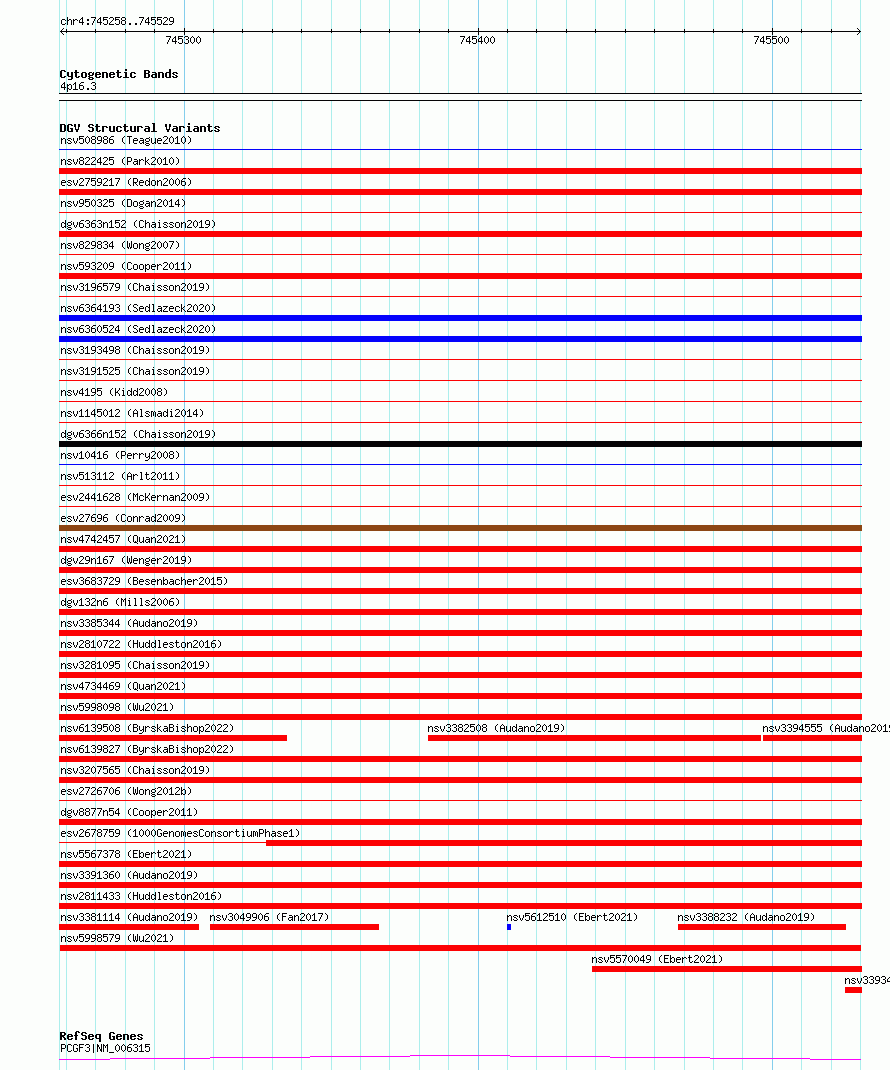Click esv2726706 (Wong2012b) label
Viewport: 890px width, 1070px height.
click(x=126, y=792)
